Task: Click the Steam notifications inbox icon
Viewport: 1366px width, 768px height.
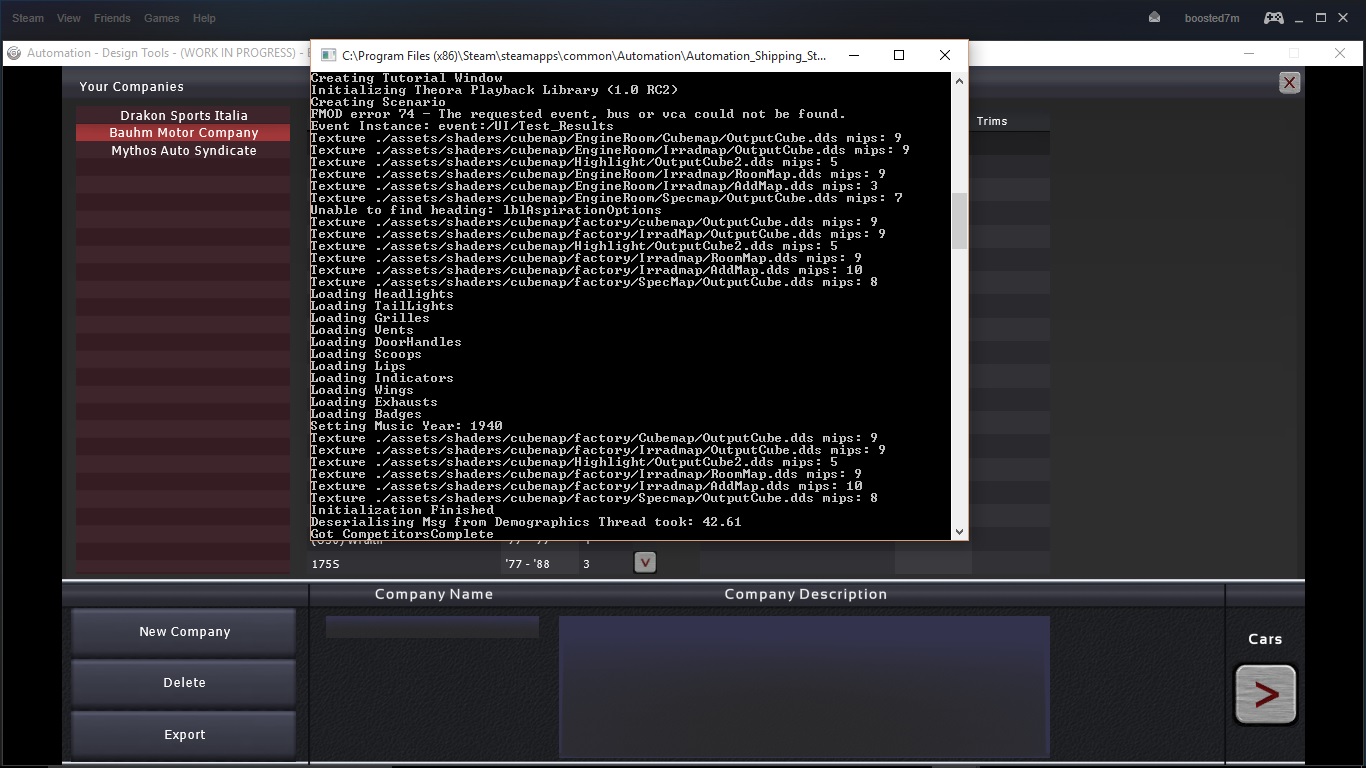Action: pyautogui.click(x=1154, y=18)
